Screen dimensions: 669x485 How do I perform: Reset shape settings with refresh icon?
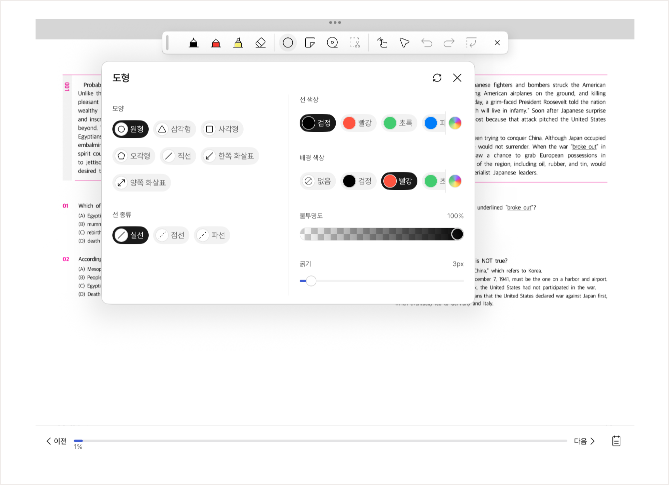(437, 78)
